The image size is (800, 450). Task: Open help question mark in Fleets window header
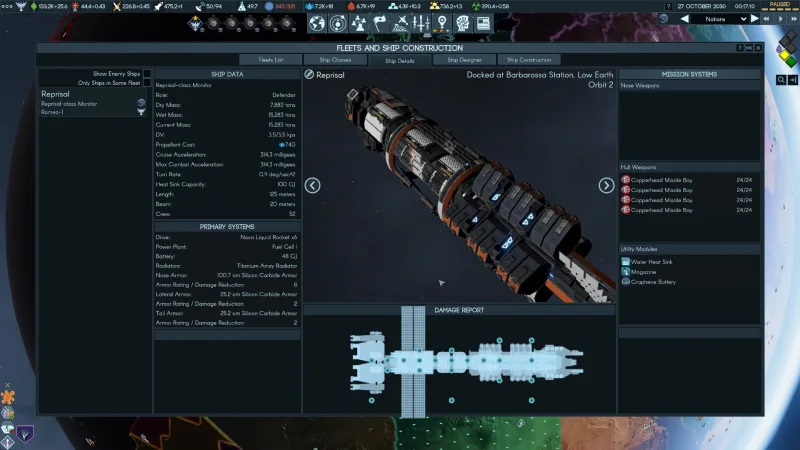tap(739, 48)
